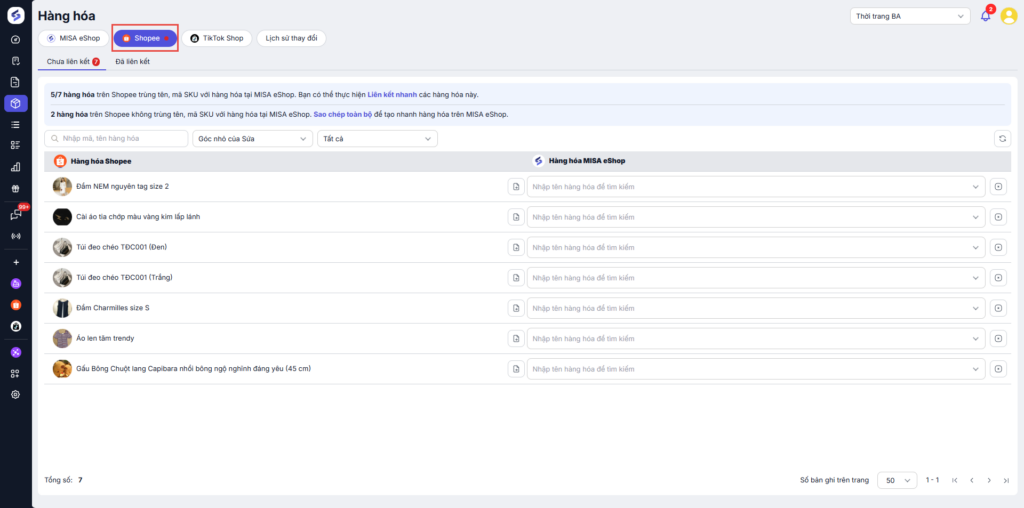
Task: Switch to the Đã liên kết tab
Action: 132,62
